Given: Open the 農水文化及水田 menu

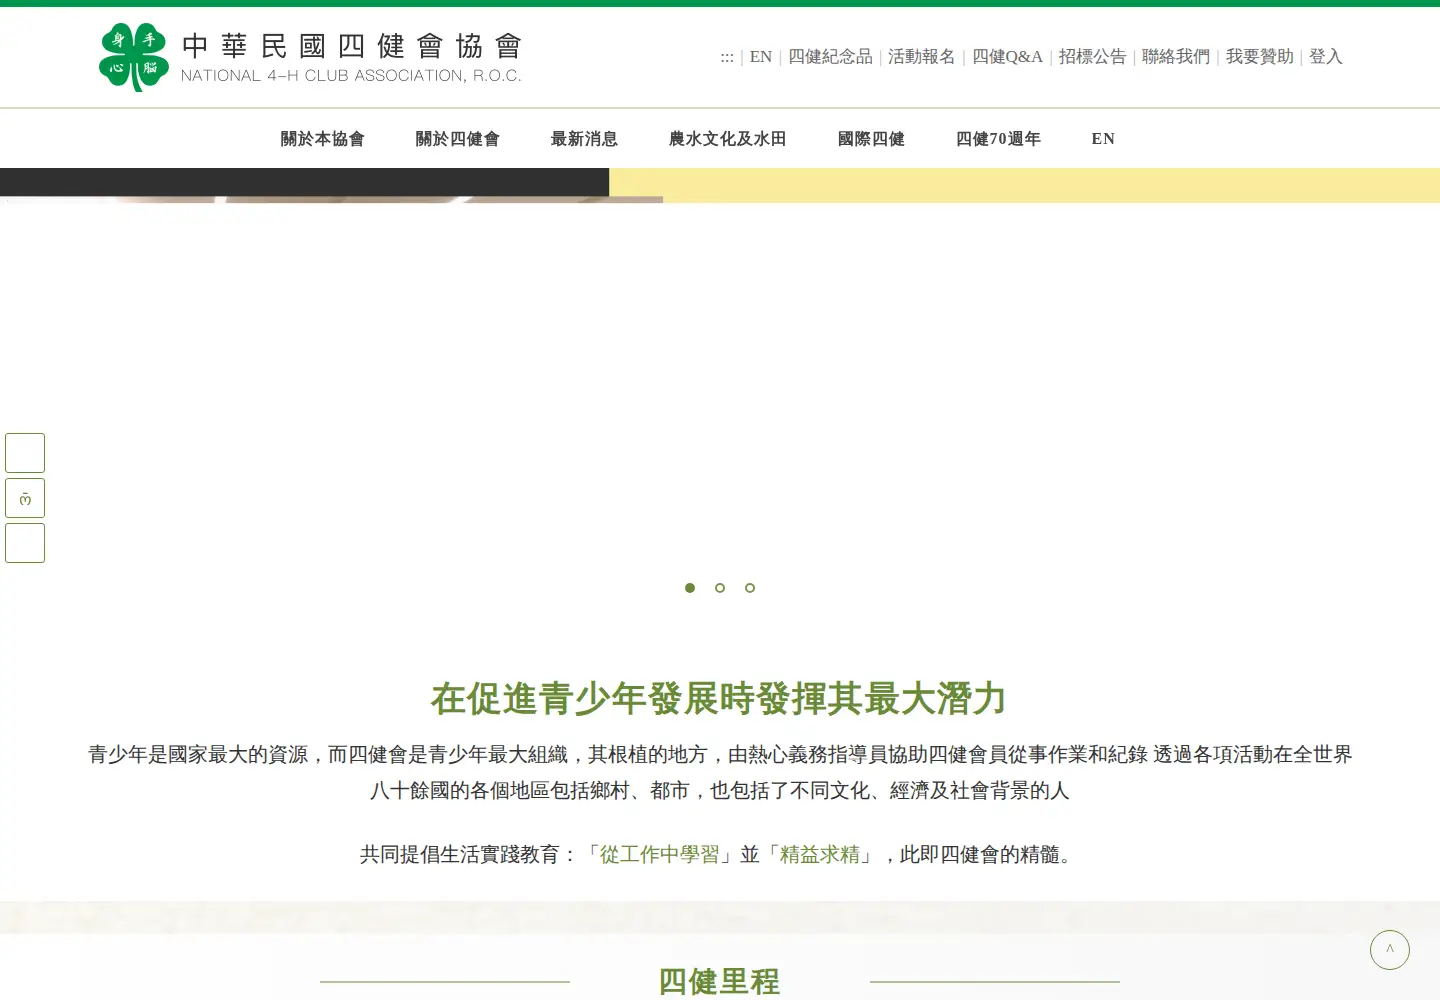Looking at the screenshot, I should click(x=727, y=139).
